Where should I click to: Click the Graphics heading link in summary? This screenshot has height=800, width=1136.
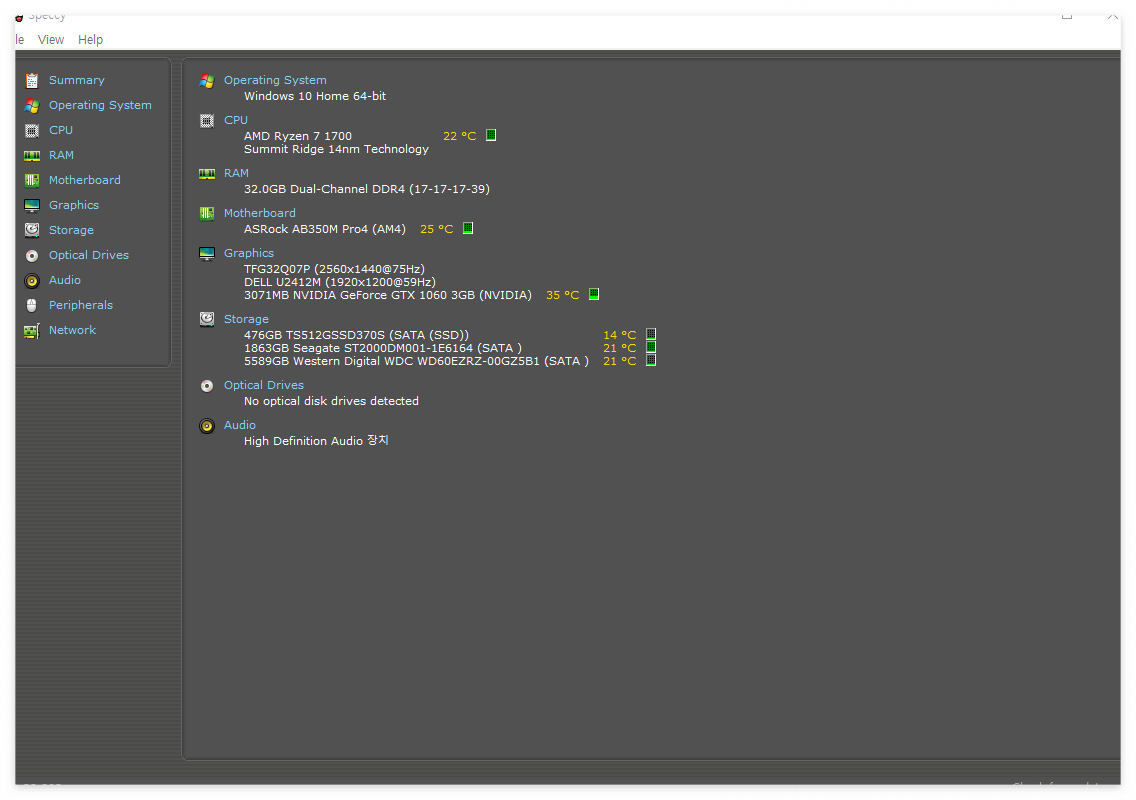pos(248,253)
